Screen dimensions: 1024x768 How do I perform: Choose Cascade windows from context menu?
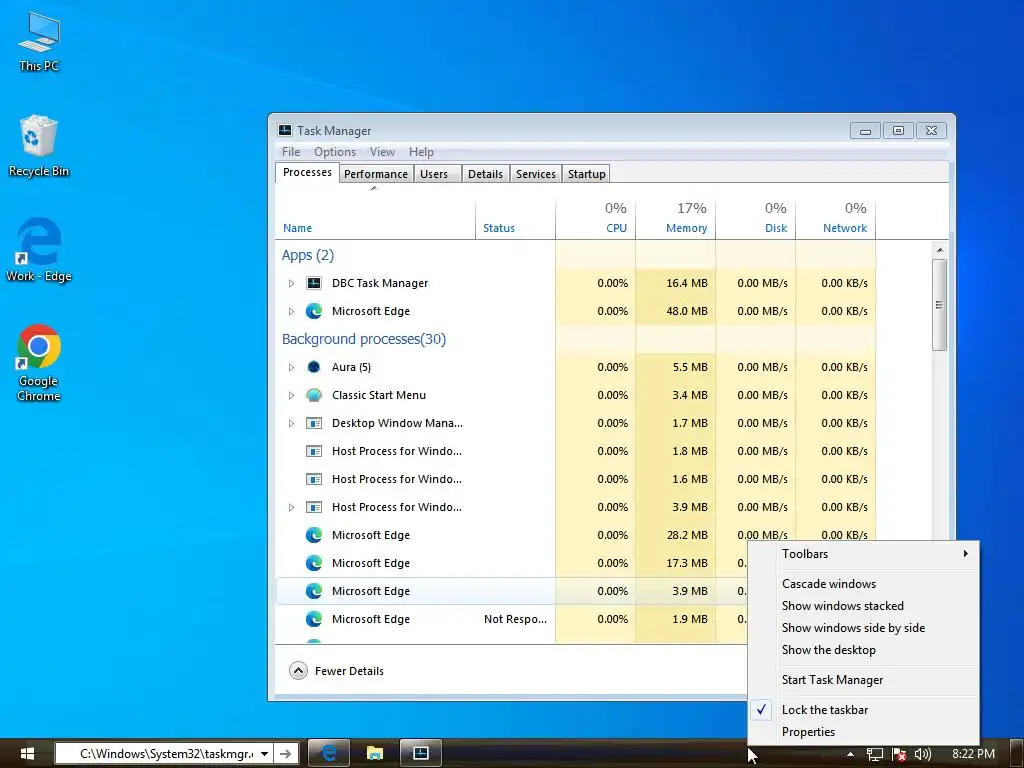point(863,584)
